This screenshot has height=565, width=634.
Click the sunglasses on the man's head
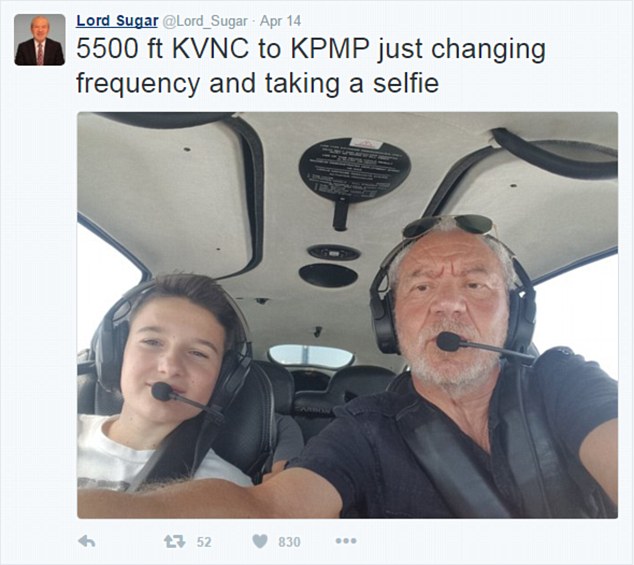(449, 225)
